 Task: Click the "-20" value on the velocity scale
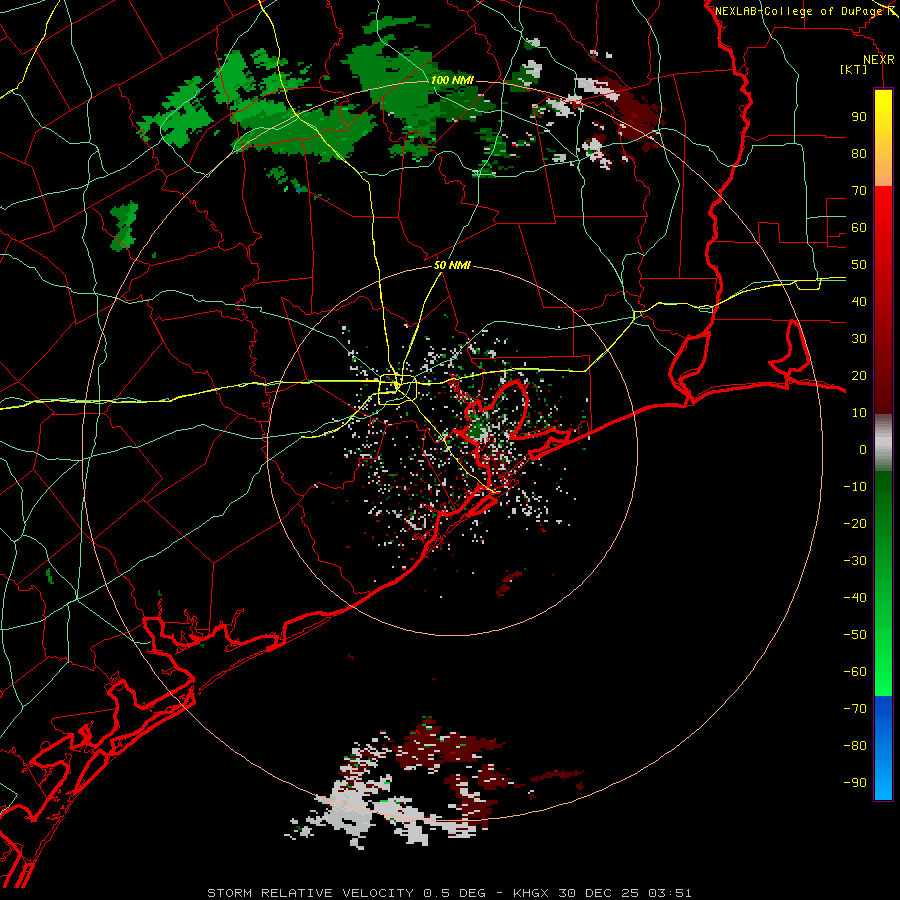[855, 523]
